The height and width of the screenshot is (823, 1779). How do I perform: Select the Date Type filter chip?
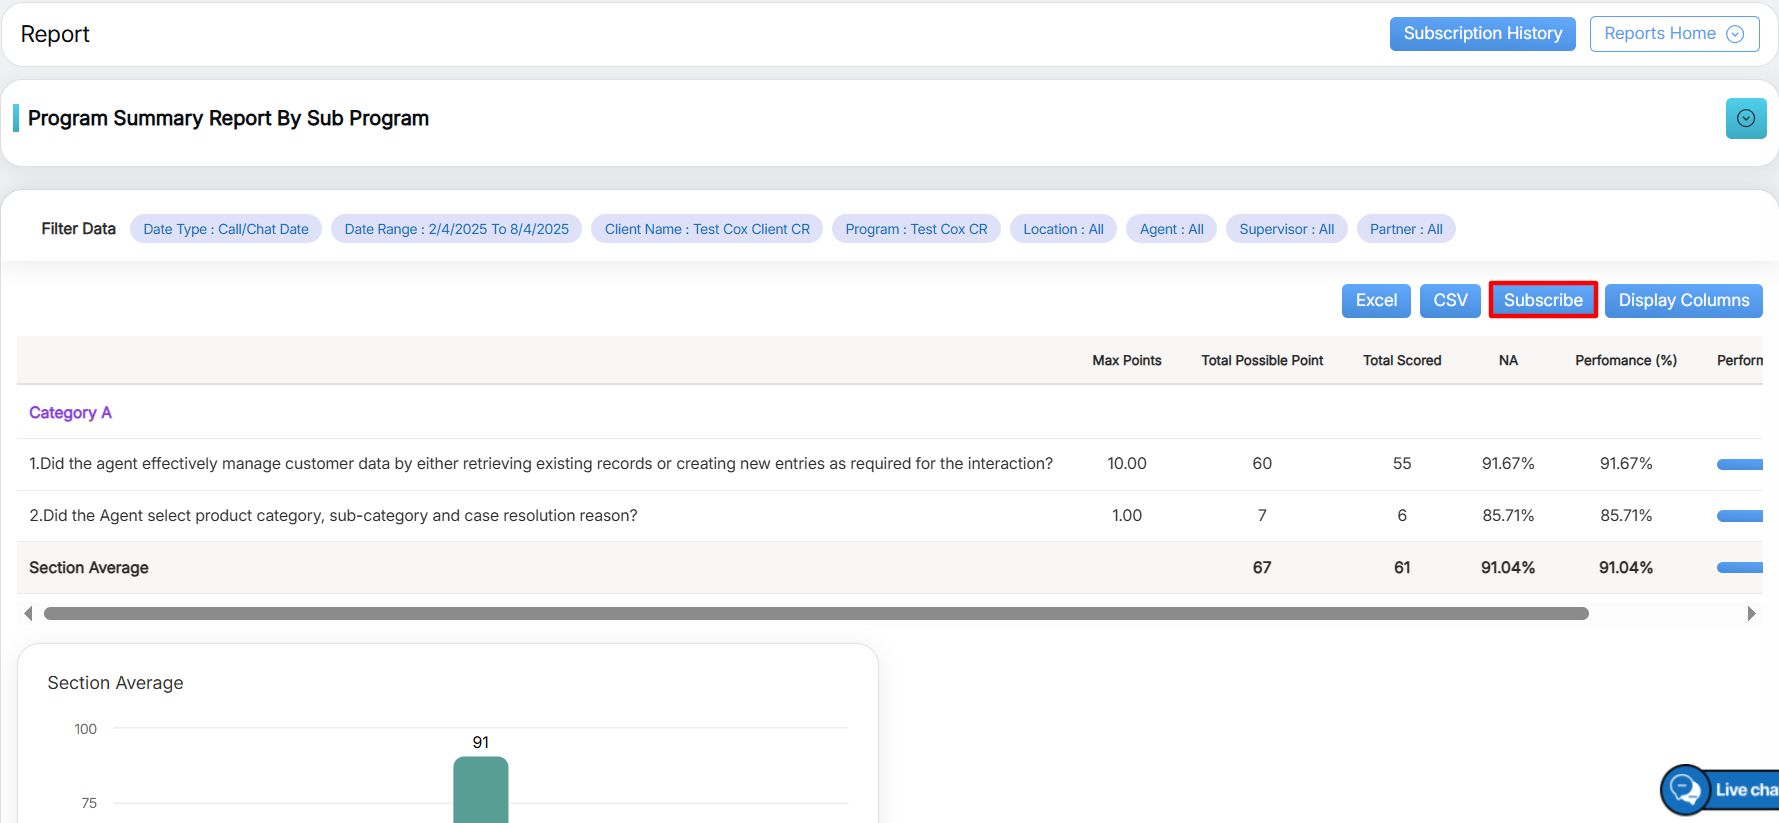click(x=226, y=229)
